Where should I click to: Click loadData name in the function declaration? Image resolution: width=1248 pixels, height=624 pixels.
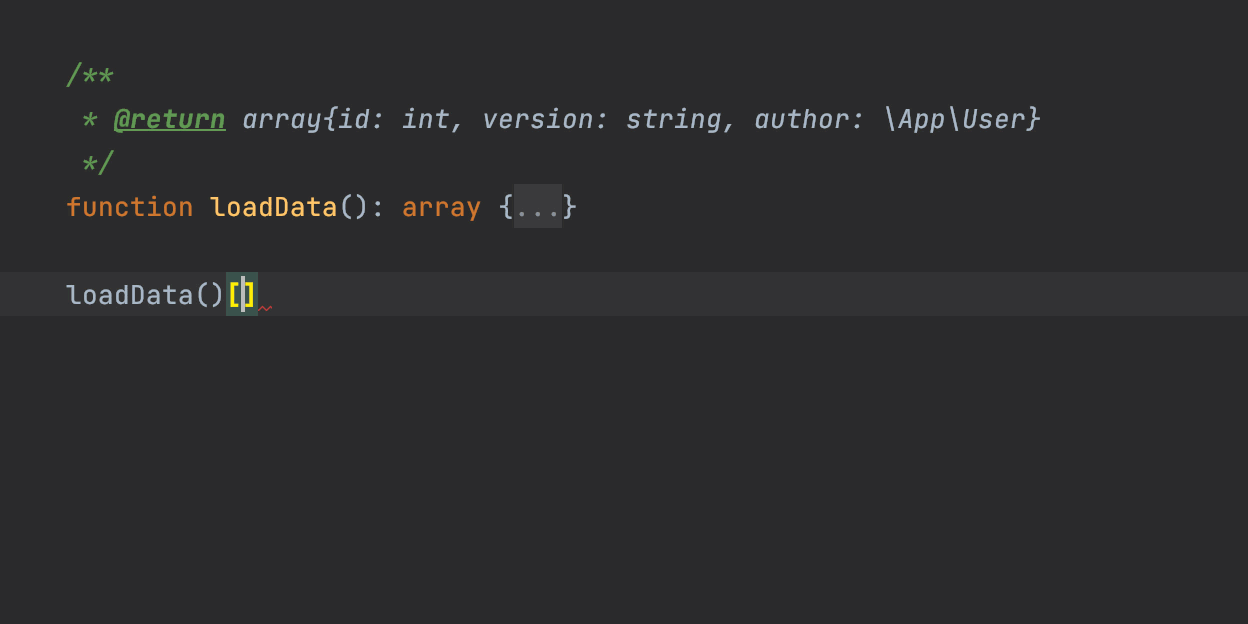click(x=273, y=207)
